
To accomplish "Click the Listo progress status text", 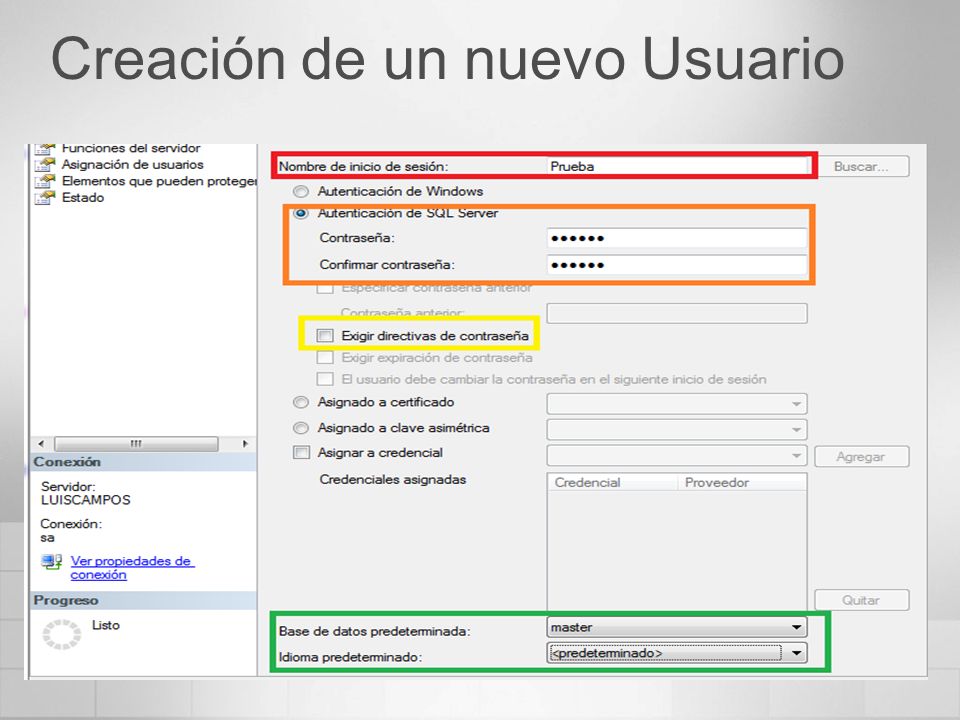I will pos(106,625).
